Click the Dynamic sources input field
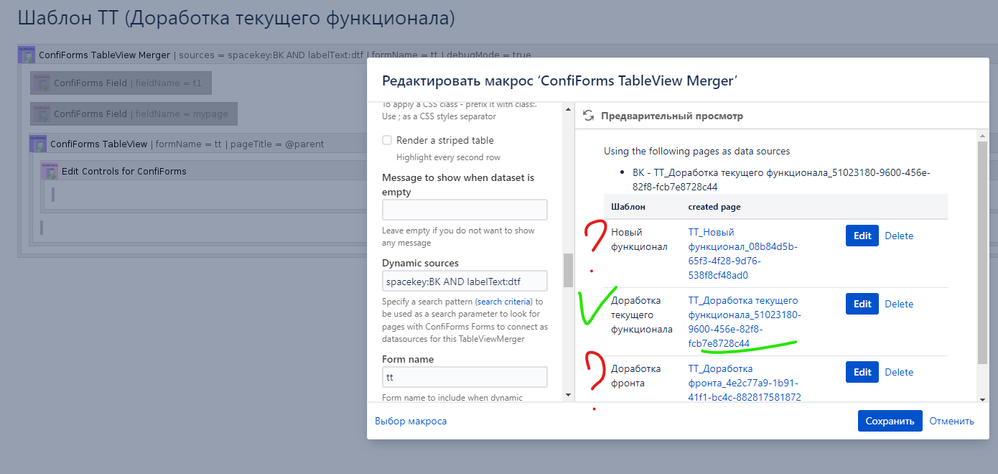998x474 pixels. click(x=465, y=281)
